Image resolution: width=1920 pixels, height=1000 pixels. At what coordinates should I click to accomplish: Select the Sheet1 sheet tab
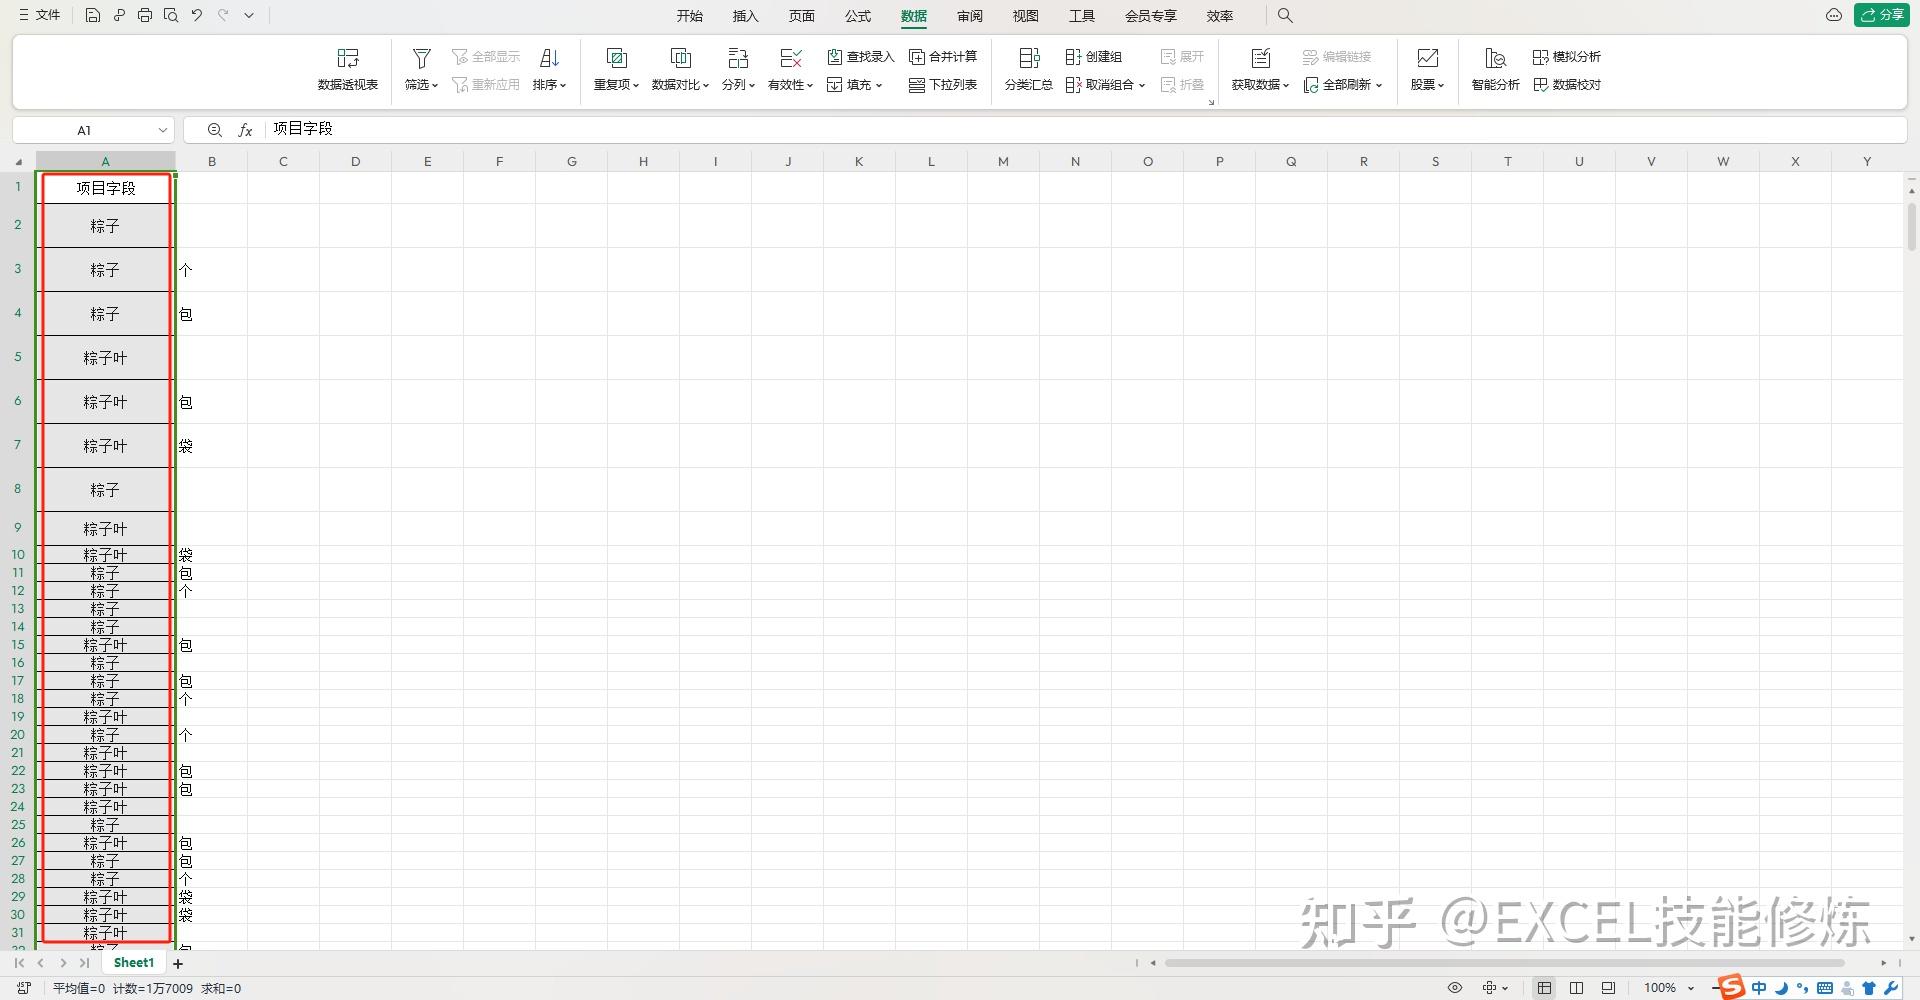point(134,963)
